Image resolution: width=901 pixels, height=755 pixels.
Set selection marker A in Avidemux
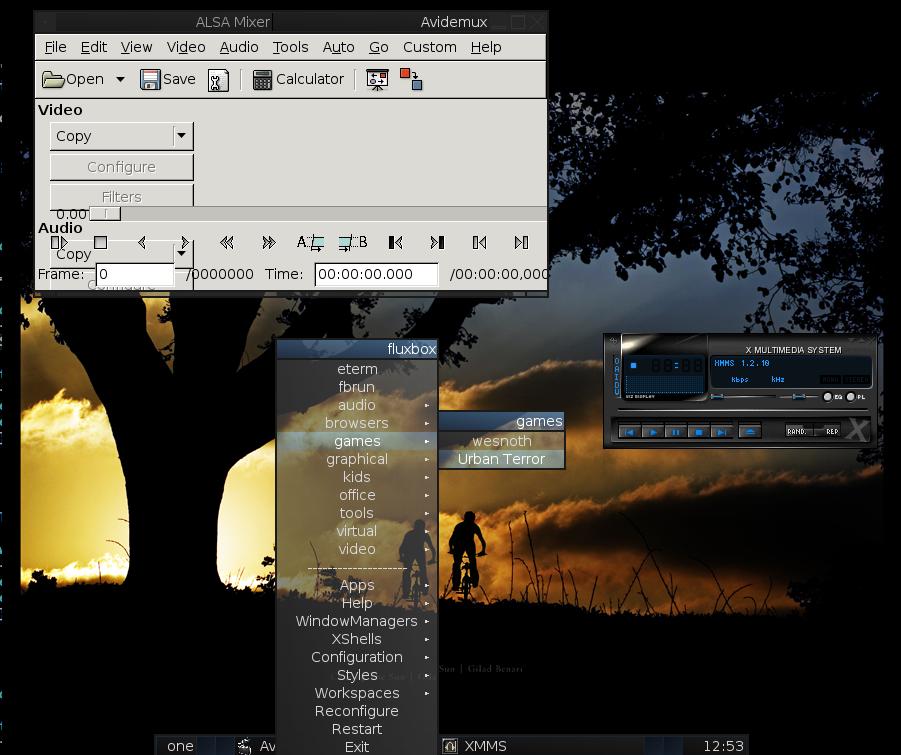(310, 242)
